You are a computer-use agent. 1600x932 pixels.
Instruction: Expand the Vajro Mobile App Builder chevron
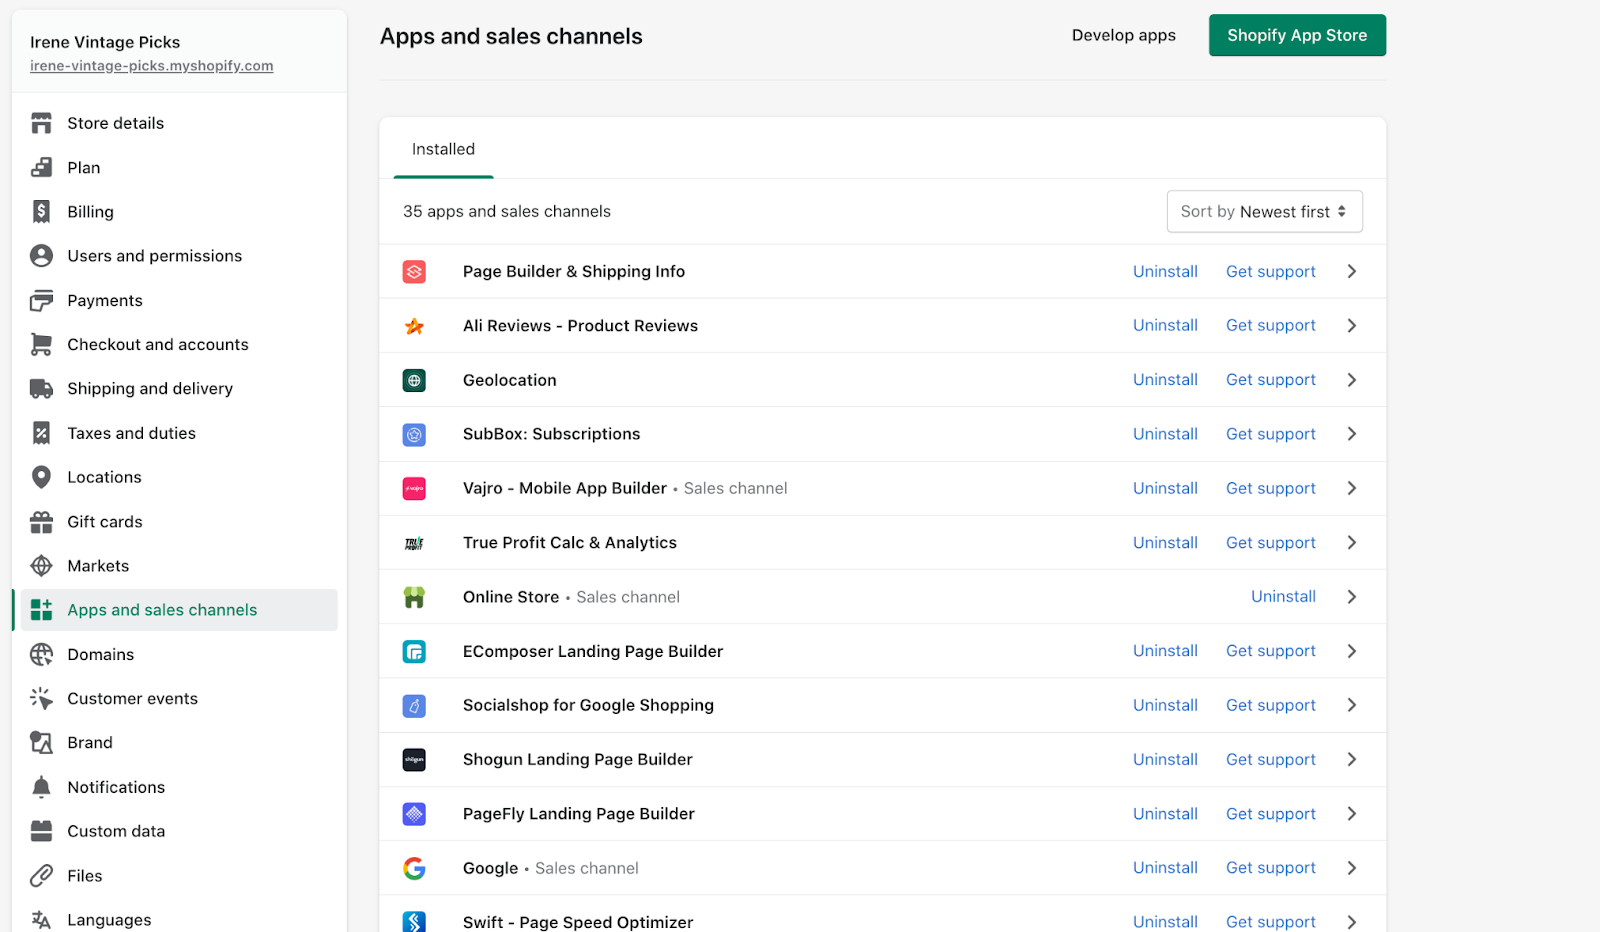1351,488
